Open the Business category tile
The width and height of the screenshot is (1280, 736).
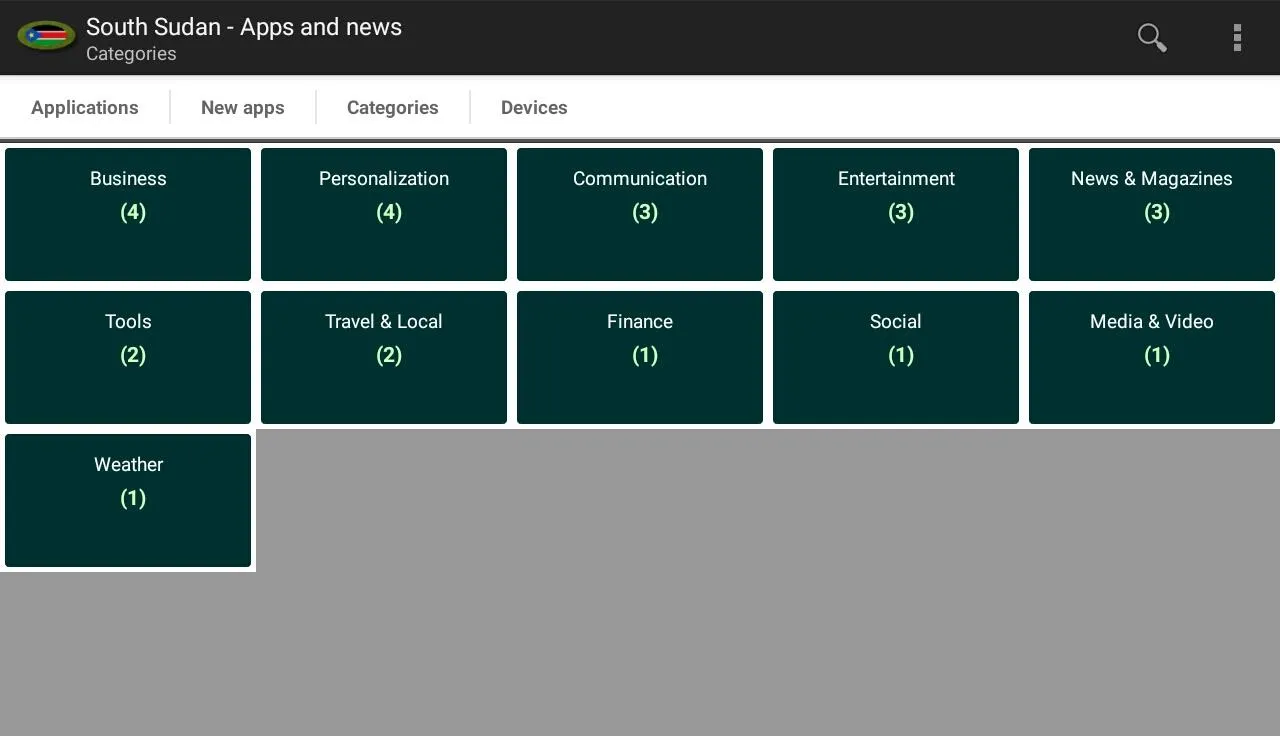(x=128, y=214)
